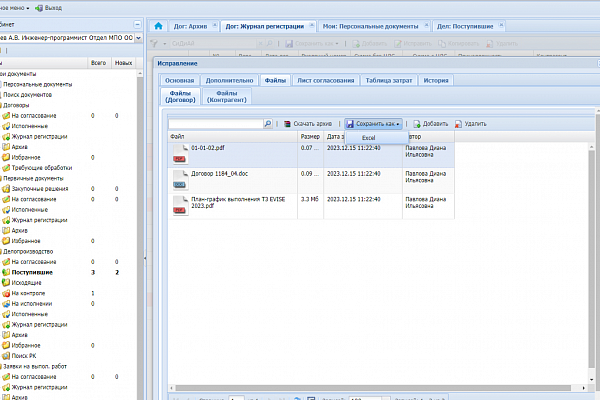Click the horizontal scrollbar of files grid
The height and width of the screenshot is (400, 600).
(x=373, y=388)
